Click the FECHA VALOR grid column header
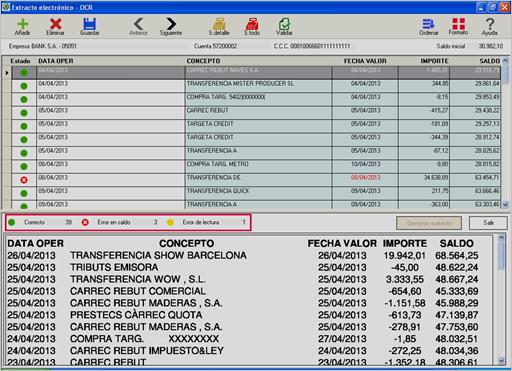Image resolution: width=512 pixels, height=371 pixels. click(365, 61)
